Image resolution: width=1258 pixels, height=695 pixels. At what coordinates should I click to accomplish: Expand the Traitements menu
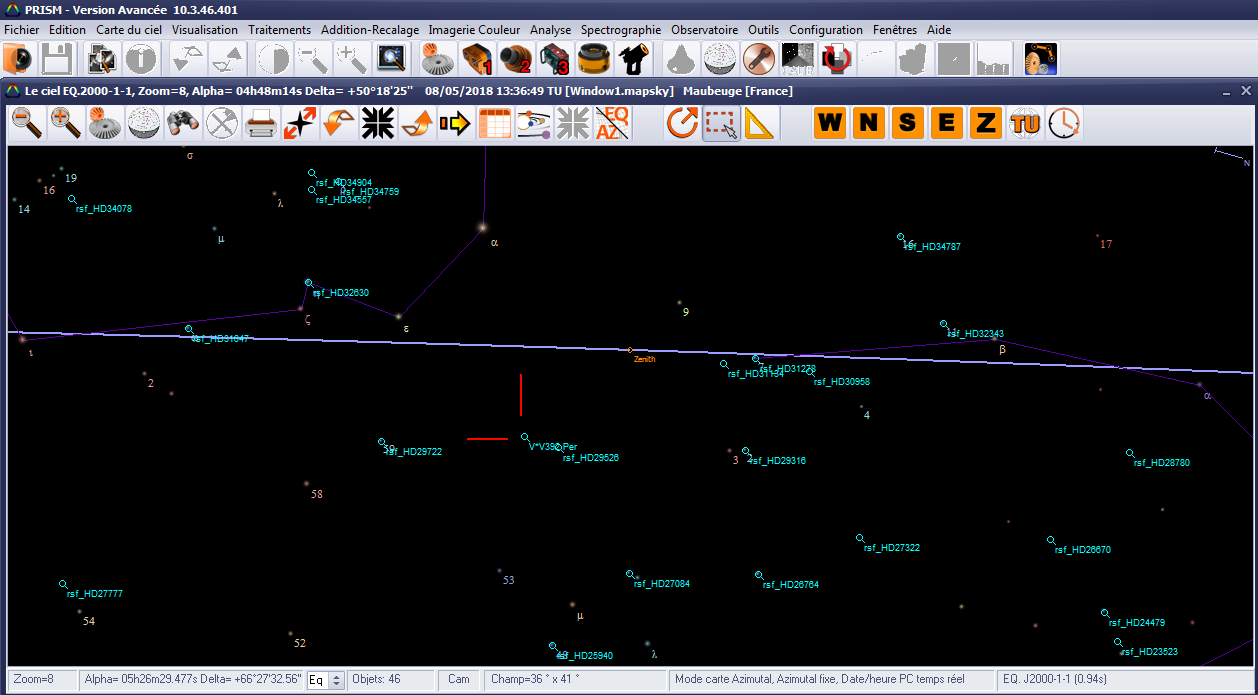pos(279,30)
